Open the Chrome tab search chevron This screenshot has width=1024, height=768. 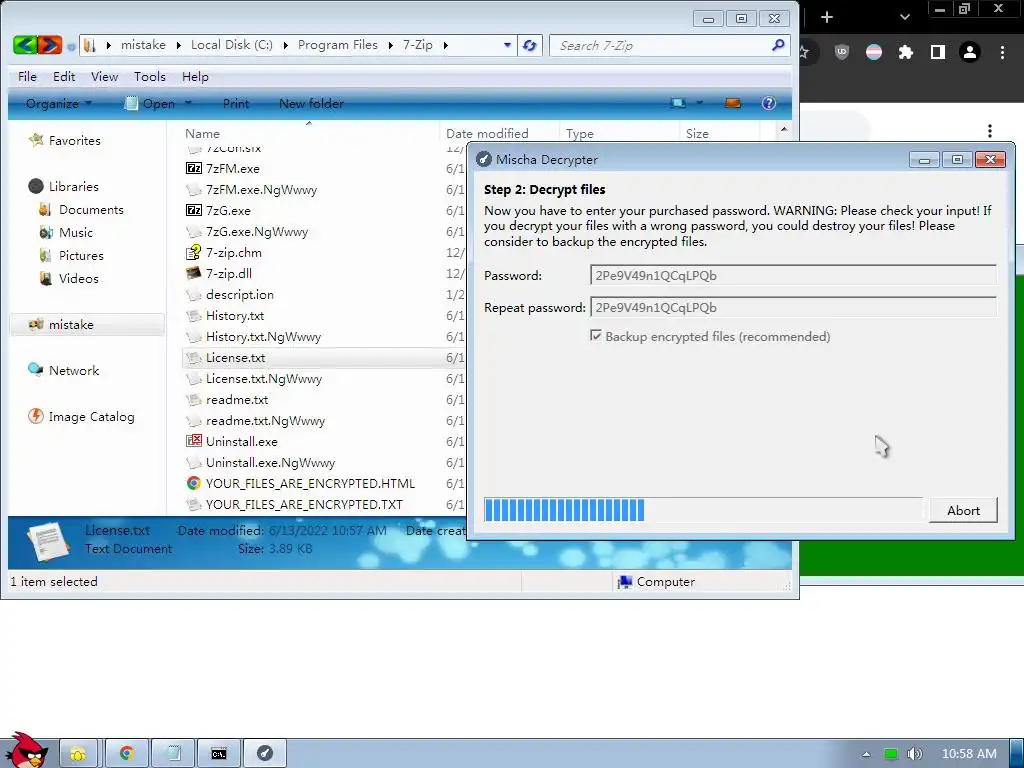click(x=904, y=17)
